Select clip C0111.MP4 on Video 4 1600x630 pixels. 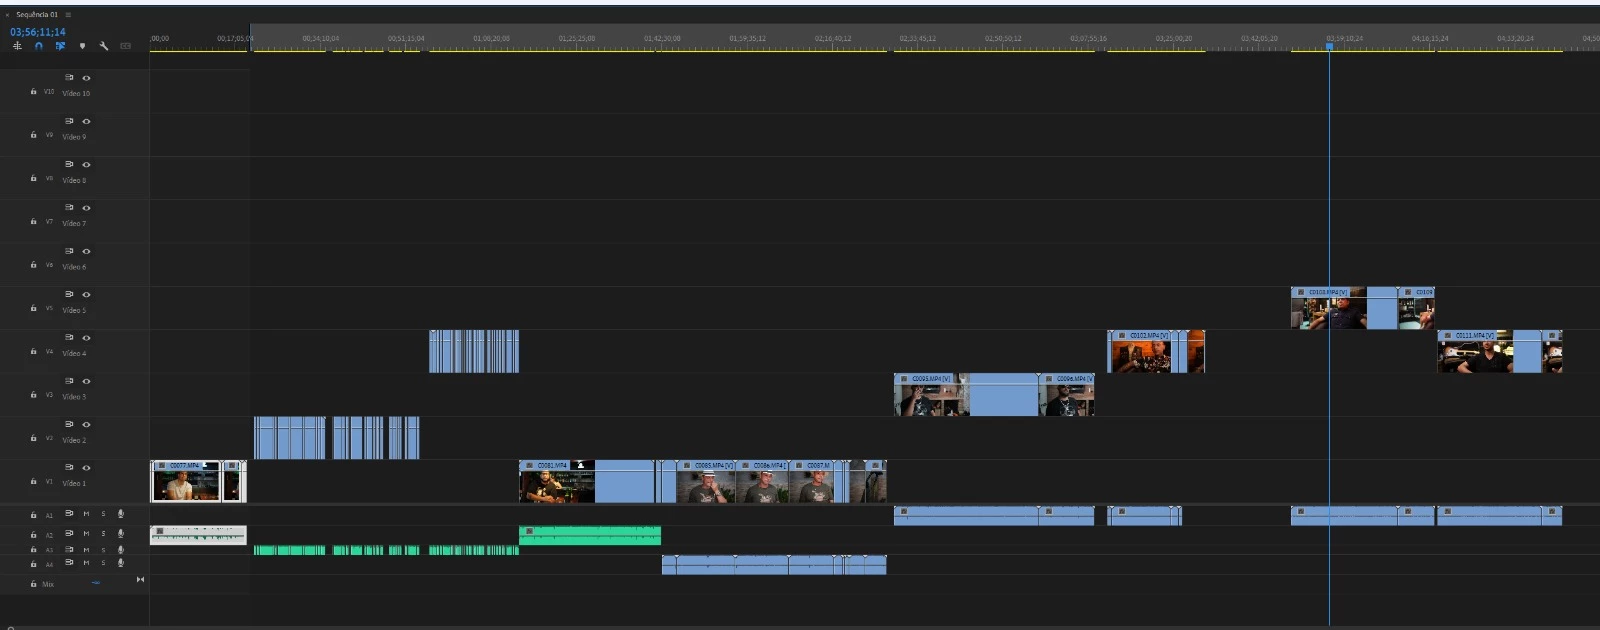(1490, 351)
